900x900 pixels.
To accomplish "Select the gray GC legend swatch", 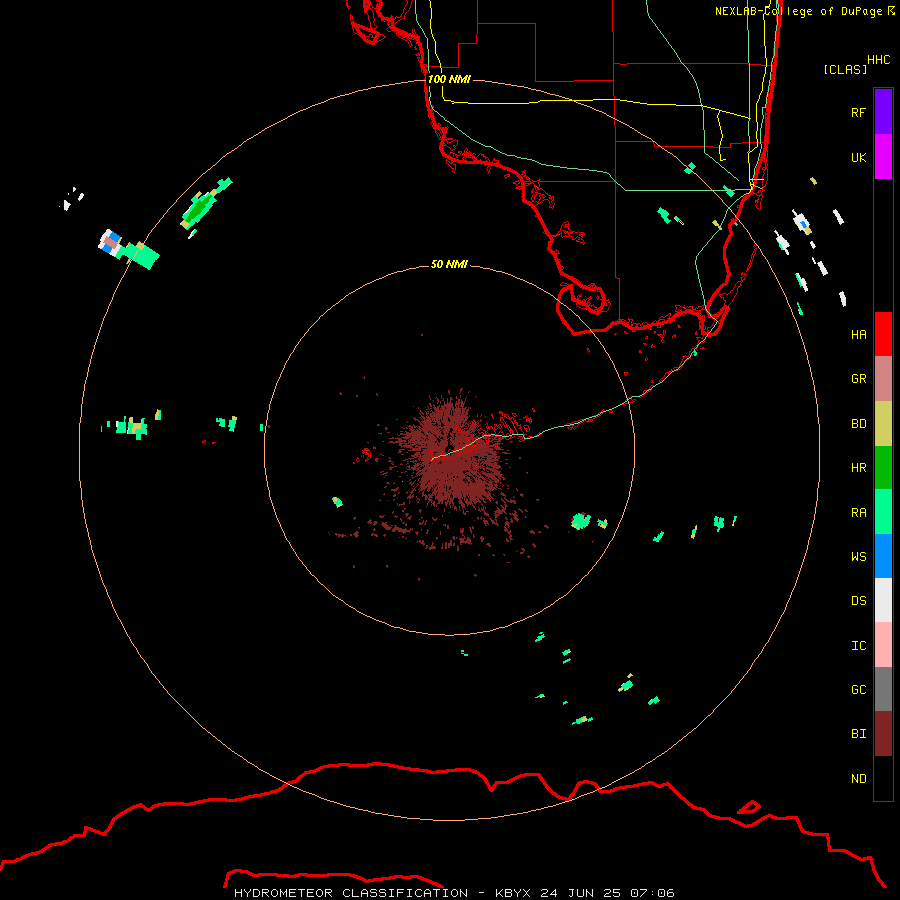I will point(883,689).
